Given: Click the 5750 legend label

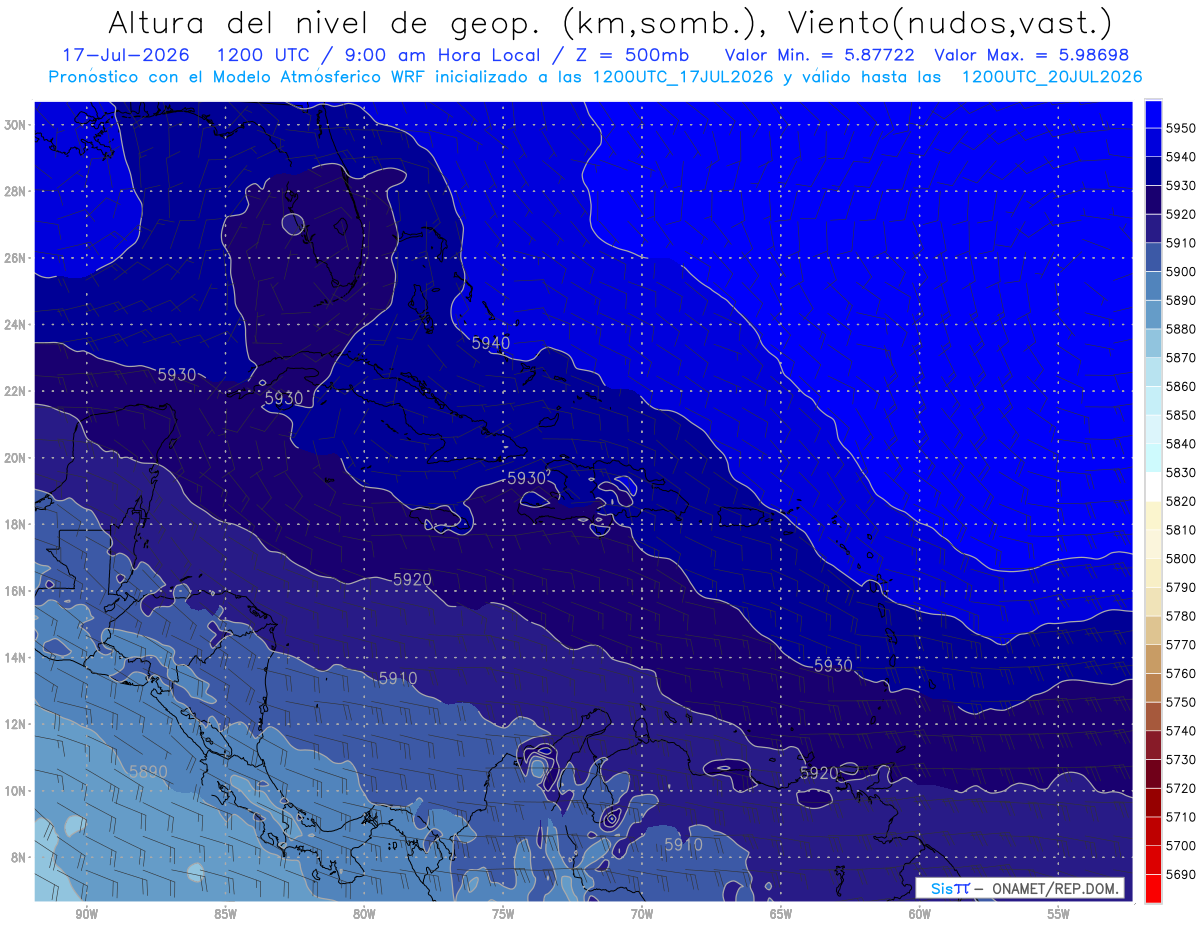Looking at the screenshot, I should tap(1181, 702).
